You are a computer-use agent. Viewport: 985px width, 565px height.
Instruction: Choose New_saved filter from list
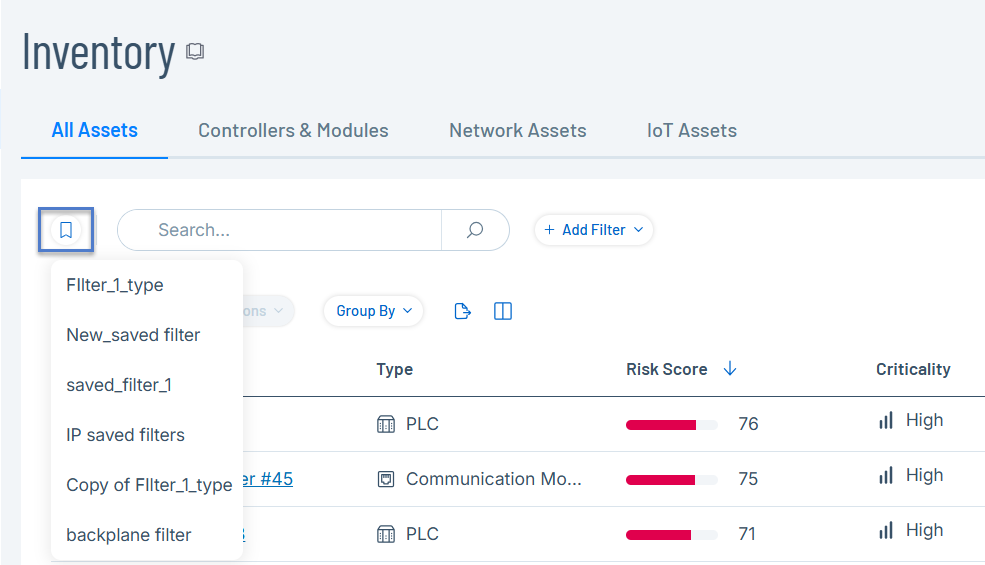click(133, 335)
